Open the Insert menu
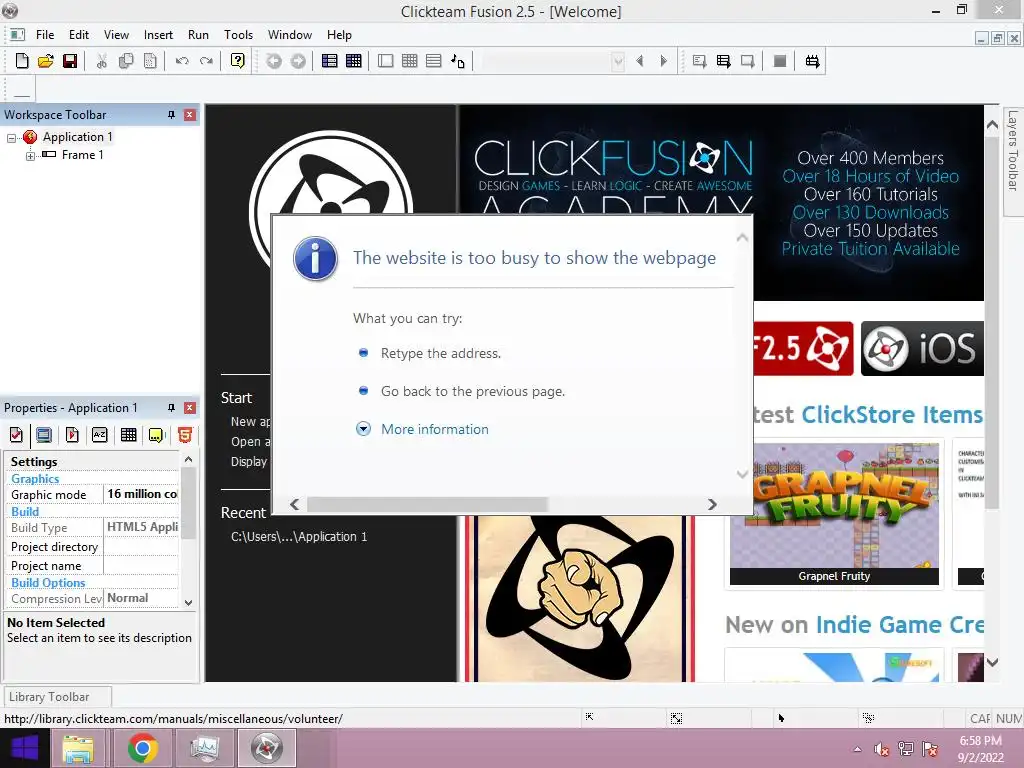 coord(158,35)
